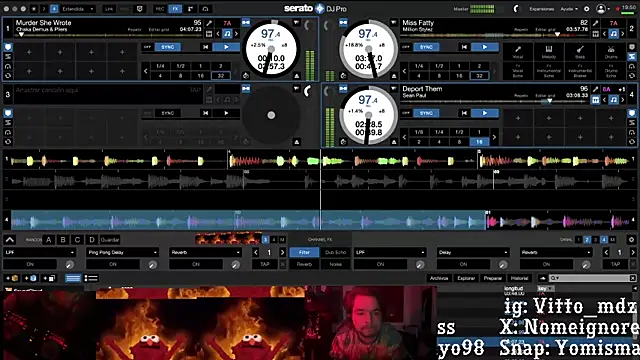Open deck 2 track edit pencil icon
640x360 pixels.
596,23
